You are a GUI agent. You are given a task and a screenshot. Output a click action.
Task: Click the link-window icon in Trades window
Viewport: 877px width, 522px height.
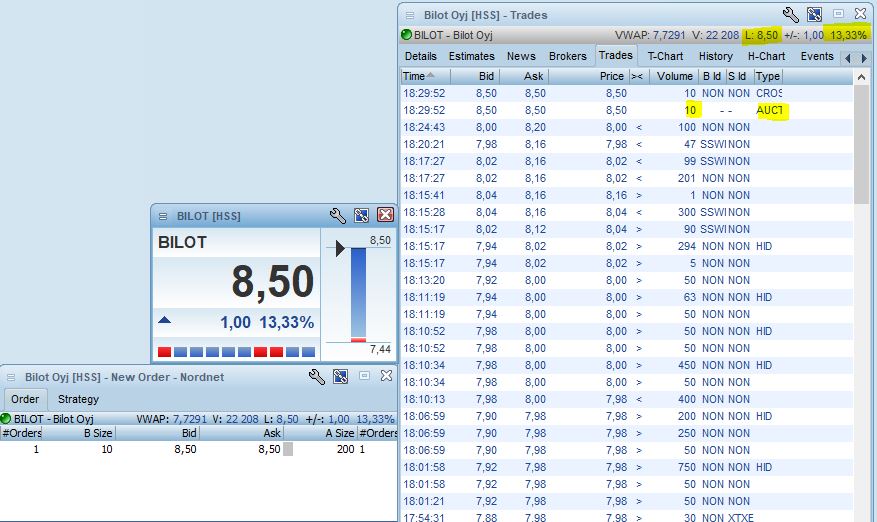tap(814, 15)
